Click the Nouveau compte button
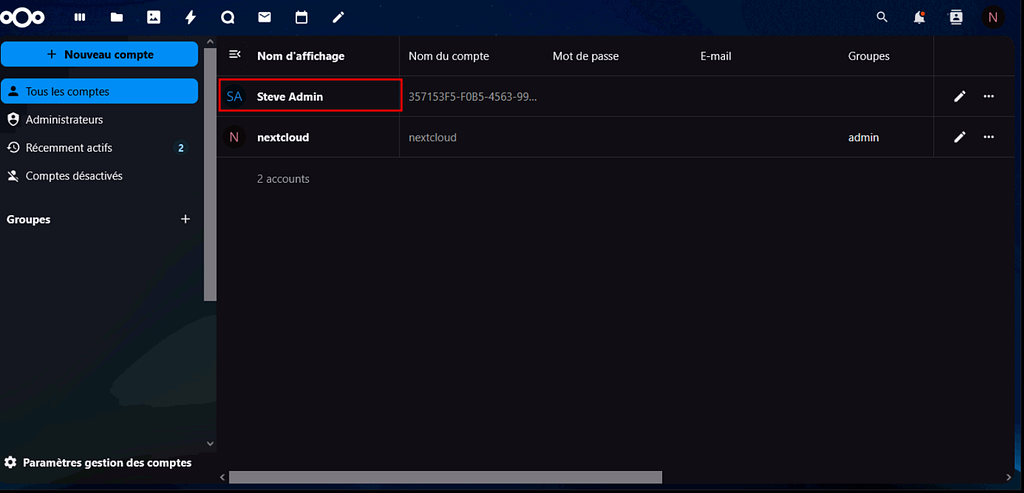The width and height of the screenshot is (1024, 493). [x=99, y=54]
